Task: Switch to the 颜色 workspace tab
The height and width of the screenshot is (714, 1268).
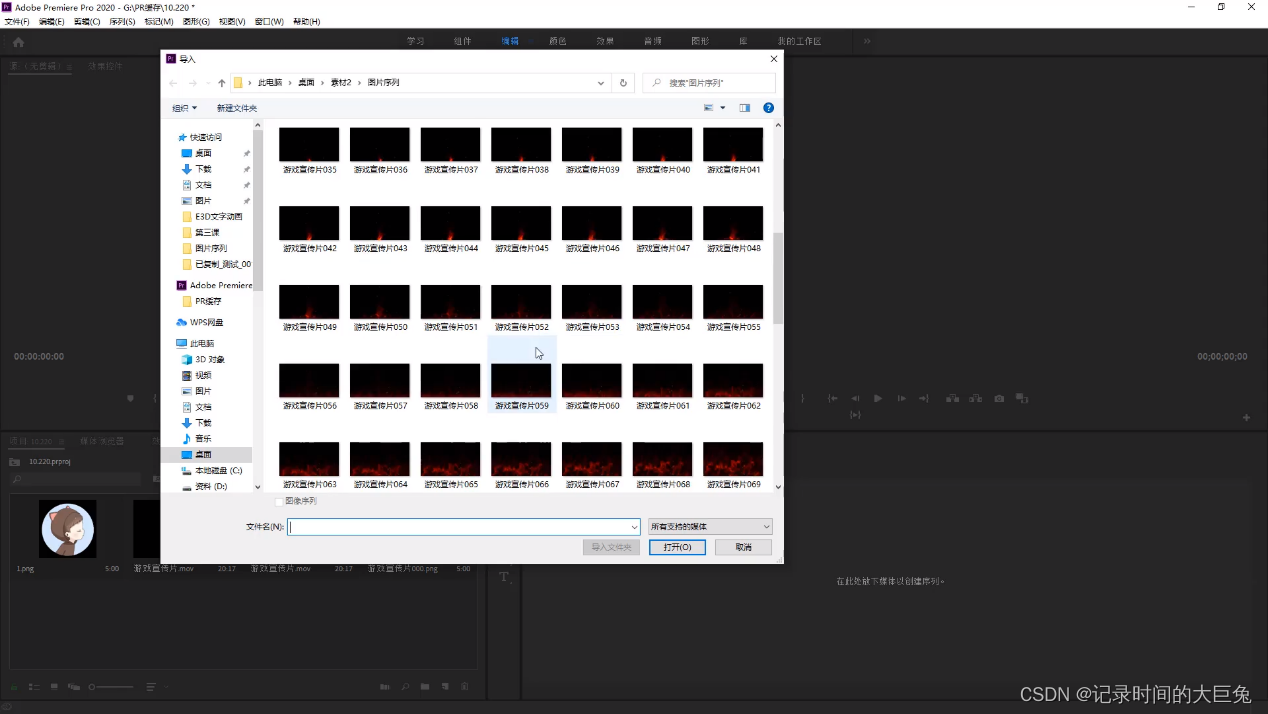Action: click(x=558, y=41)
